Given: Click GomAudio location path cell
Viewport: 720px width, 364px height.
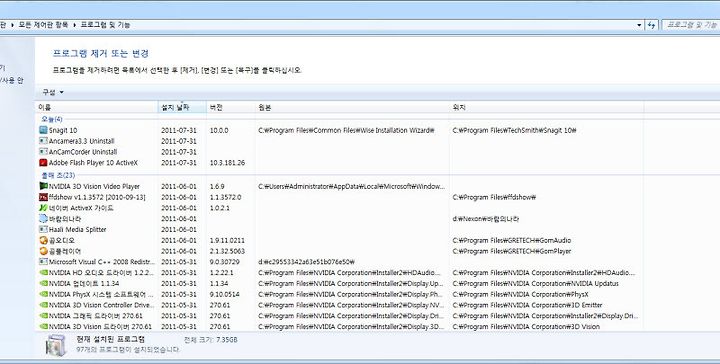Looking at the screenshot, I should tap(512, 241).
